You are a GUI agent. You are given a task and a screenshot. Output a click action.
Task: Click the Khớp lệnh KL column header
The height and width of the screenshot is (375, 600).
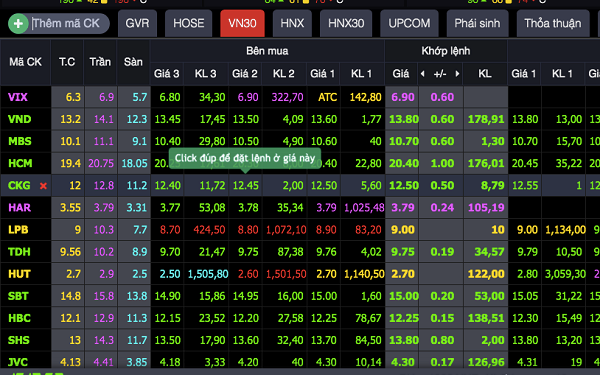pyautogui.click(x=485, y=73)
